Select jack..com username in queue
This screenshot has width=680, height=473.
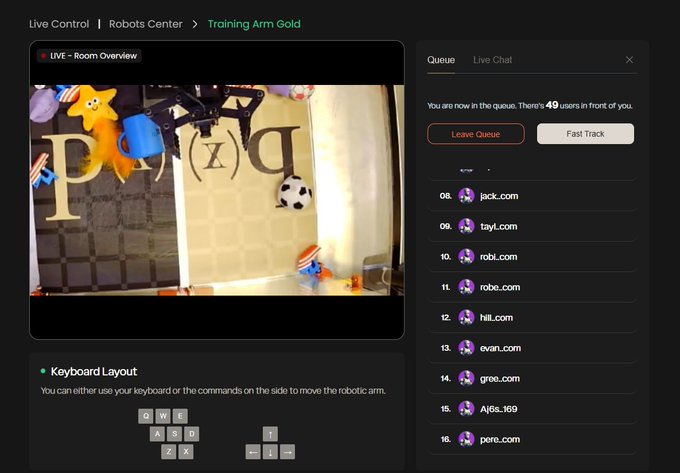[x=499, y=196]
